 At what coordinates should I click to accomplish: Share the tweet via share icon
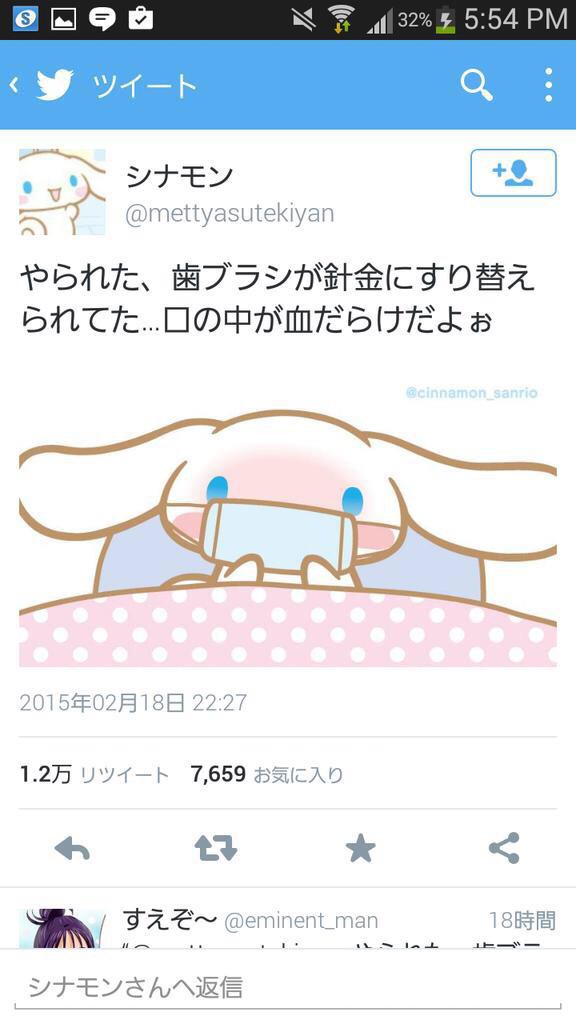(504, 848)
